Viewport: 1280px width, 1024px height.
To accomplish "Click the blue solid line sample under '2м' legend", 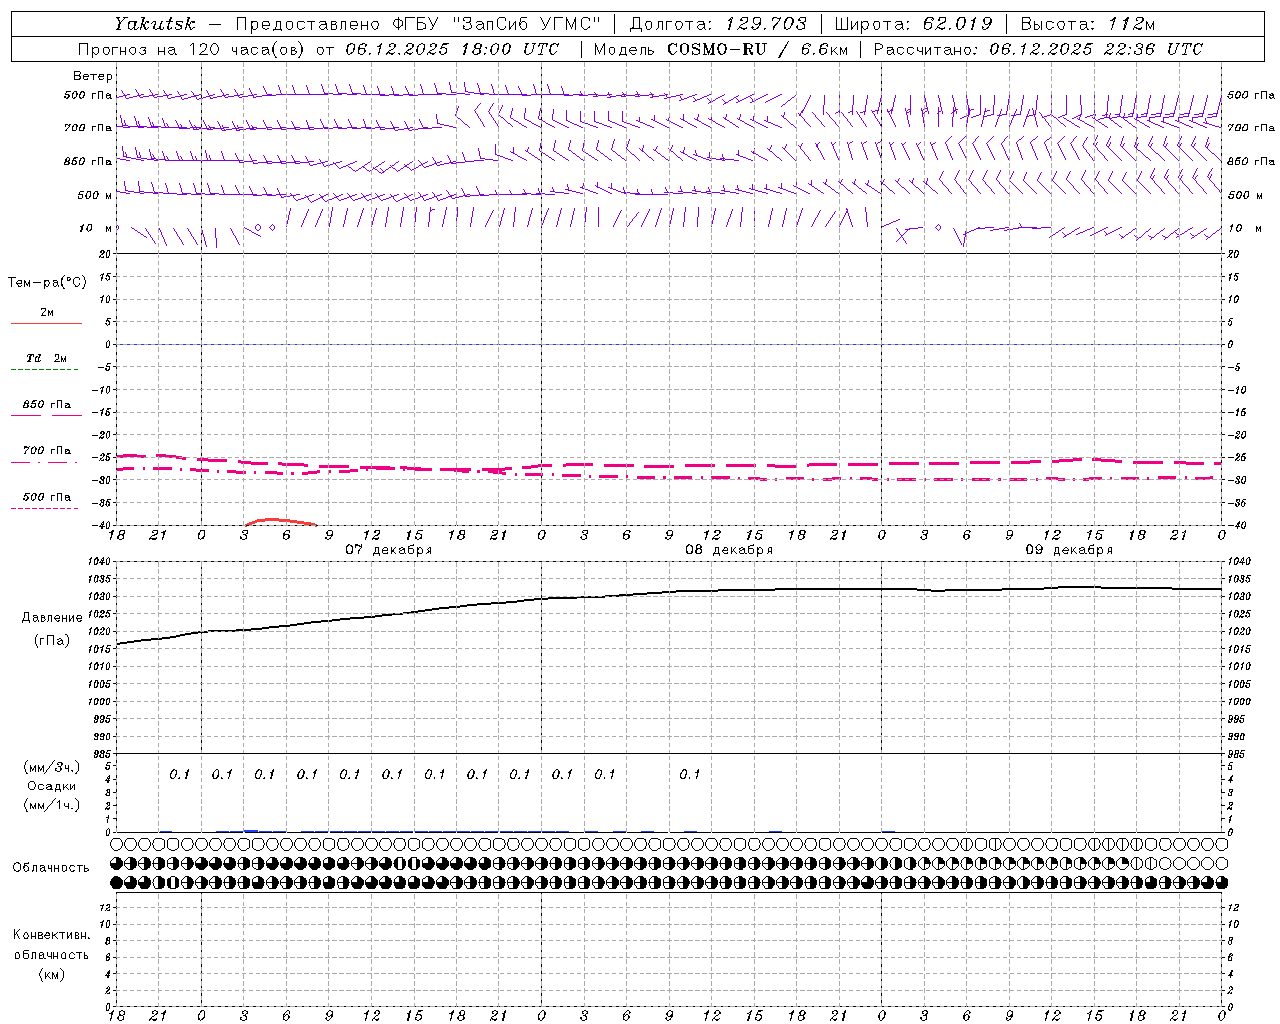I will pyautogui.click(x=46, y=323).
